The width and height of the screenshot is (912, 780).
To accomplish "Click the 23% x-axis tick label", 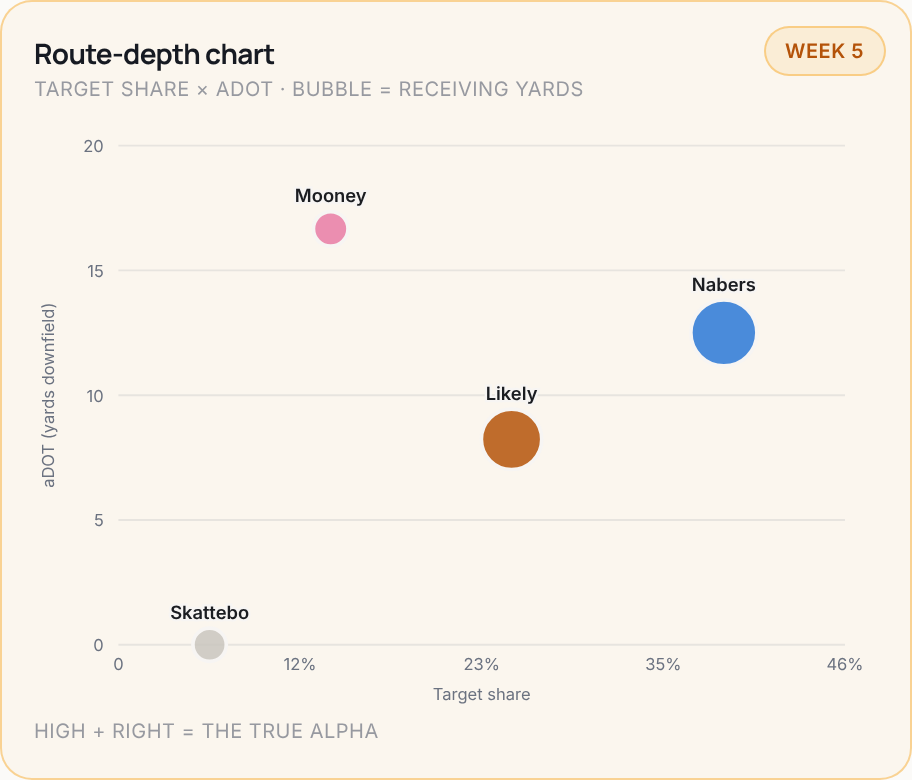I will 481,664.
